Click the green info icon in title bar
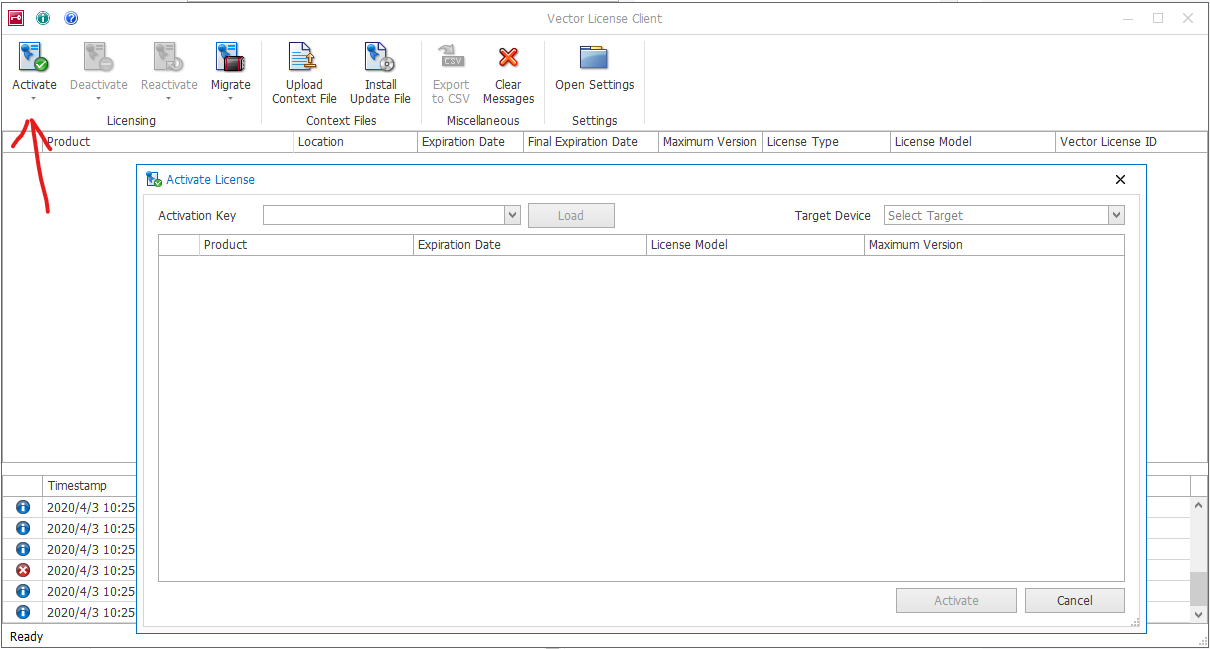Screen dimensions: 1210x649 coord(43,18)
